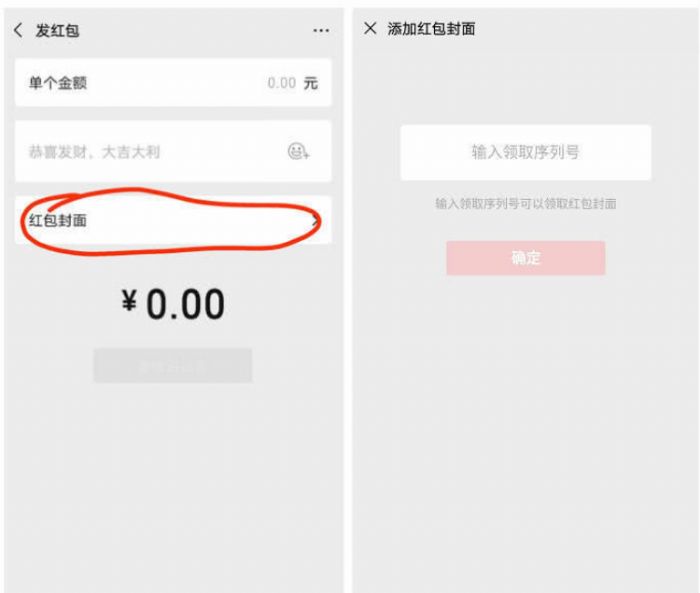Click the 输入领取序列号 serial number field
Viewport: 700px width, 593px height.
click(x=525, y=152)
